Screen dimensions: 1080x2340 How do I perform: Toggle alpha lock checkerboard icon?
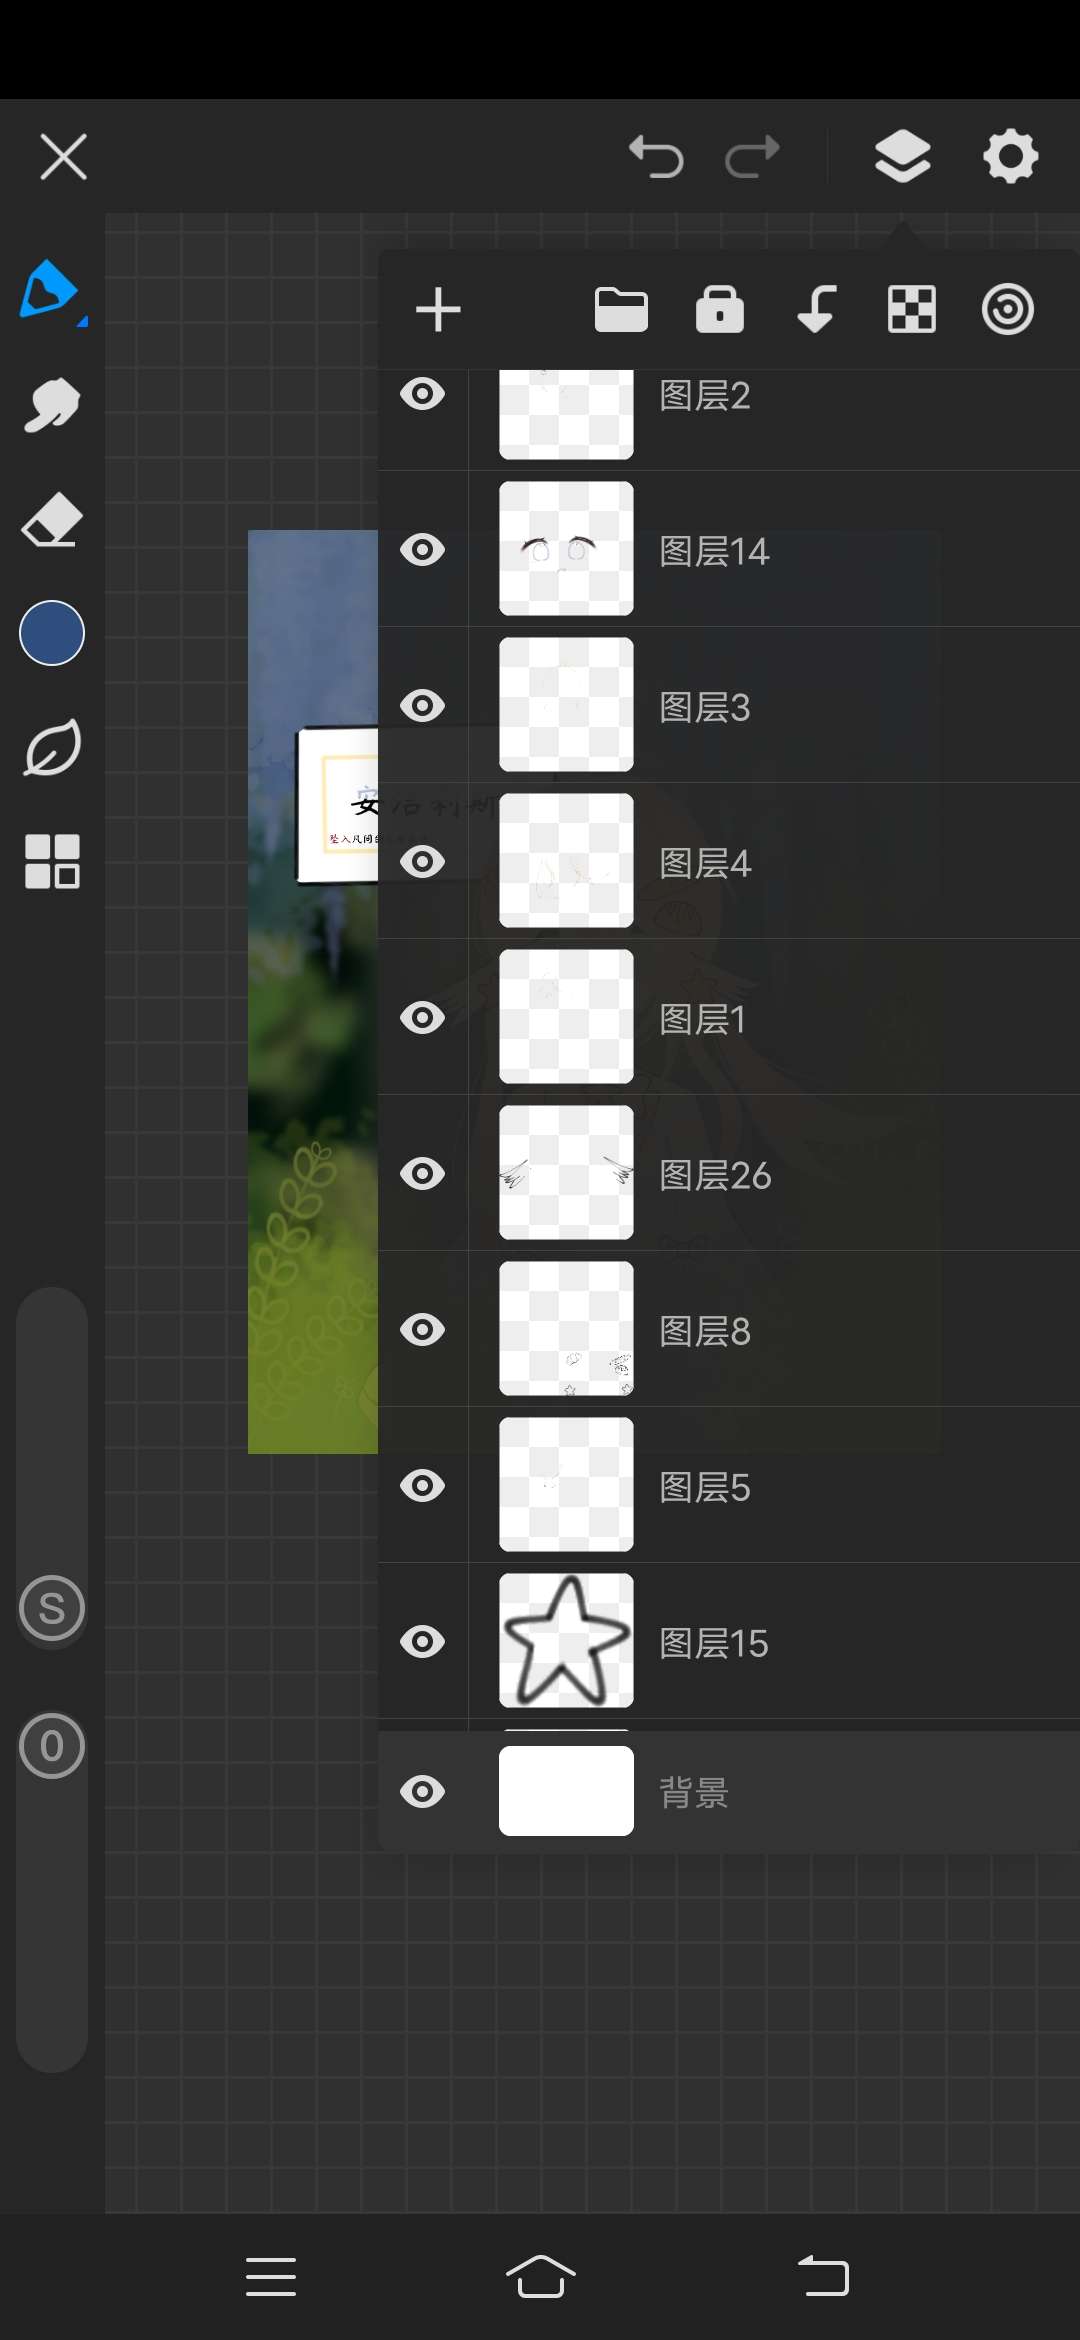[x=912, y=309]
